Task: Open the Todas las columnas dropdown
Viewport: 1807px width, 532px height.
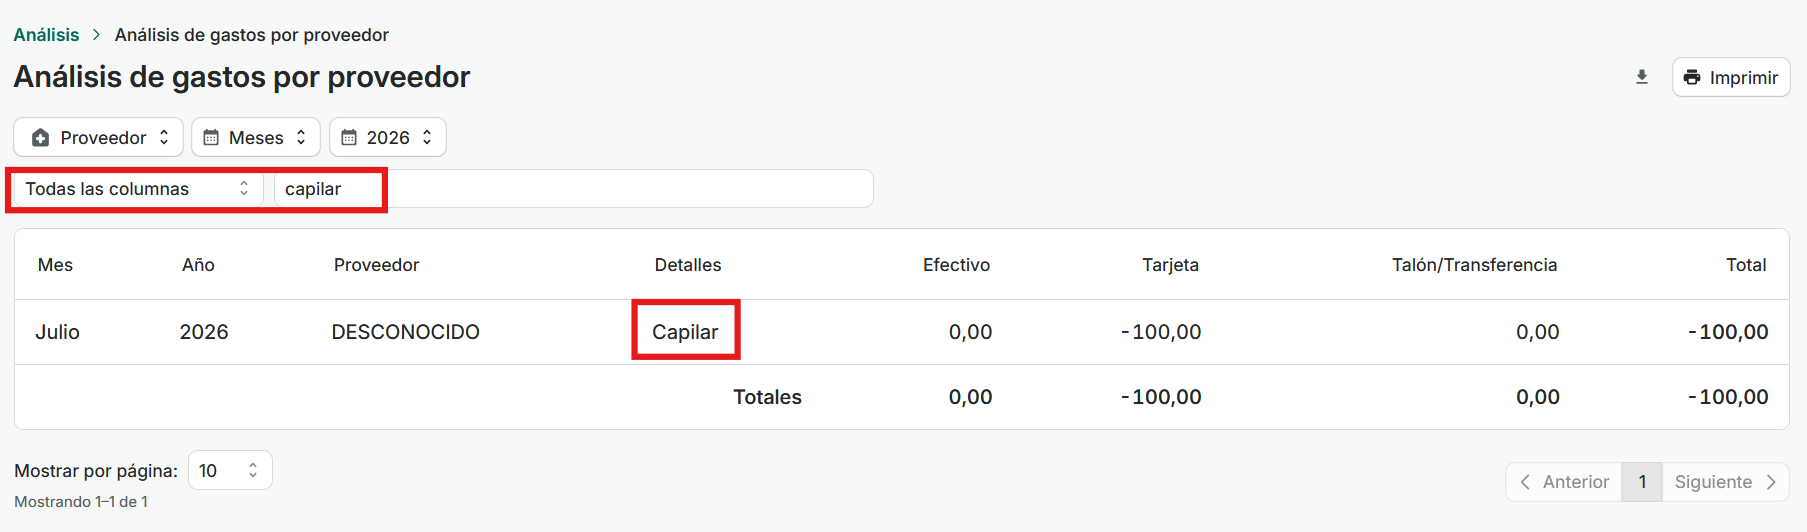Action: point(139,189)
